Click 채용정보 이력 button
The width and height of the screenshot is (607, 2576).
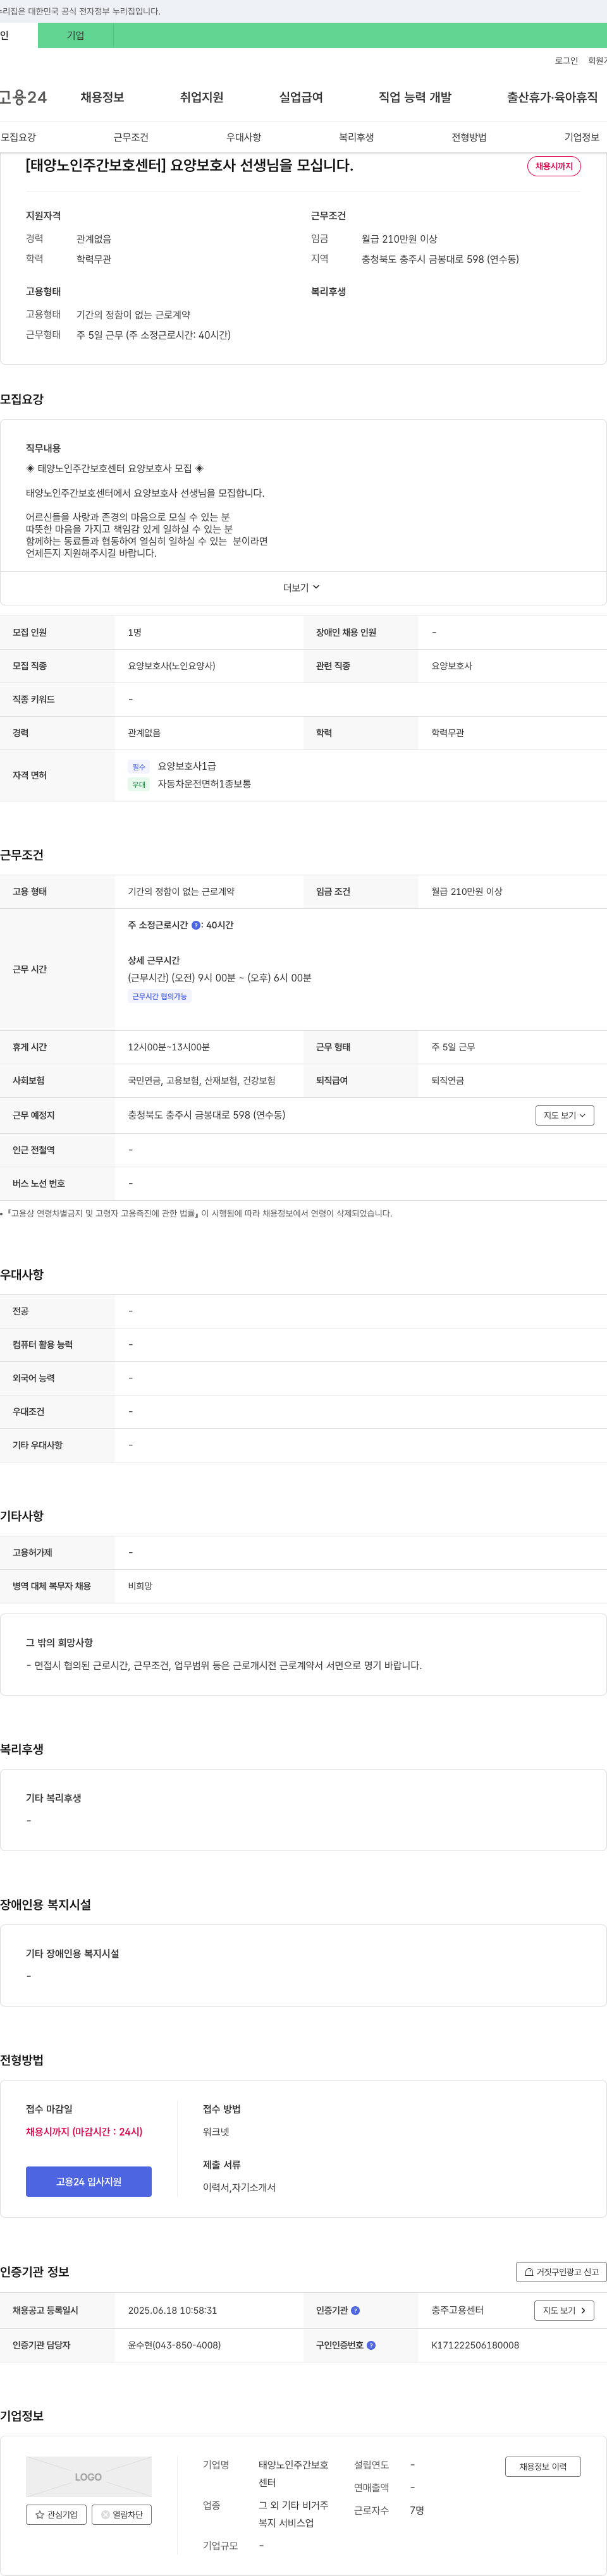[x=543, y=2466]
